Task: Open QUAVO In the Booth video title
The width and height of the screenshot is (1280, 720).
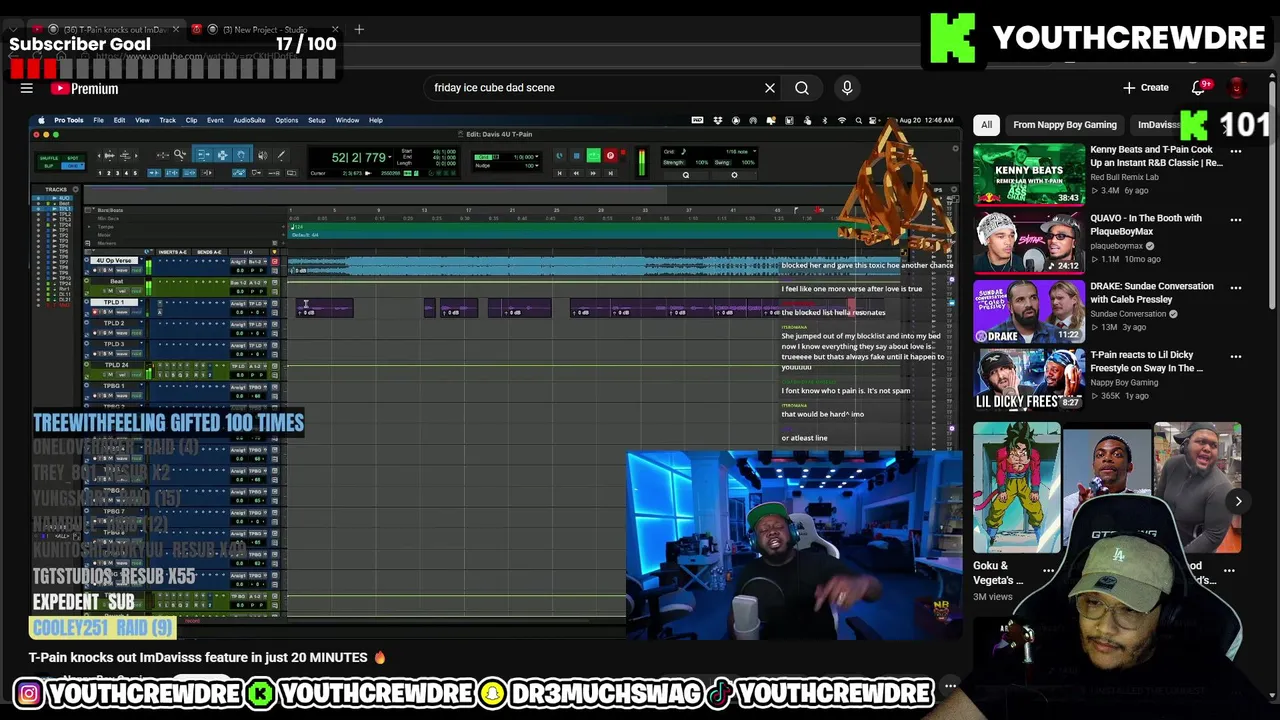Action: tap(1146, 224)
